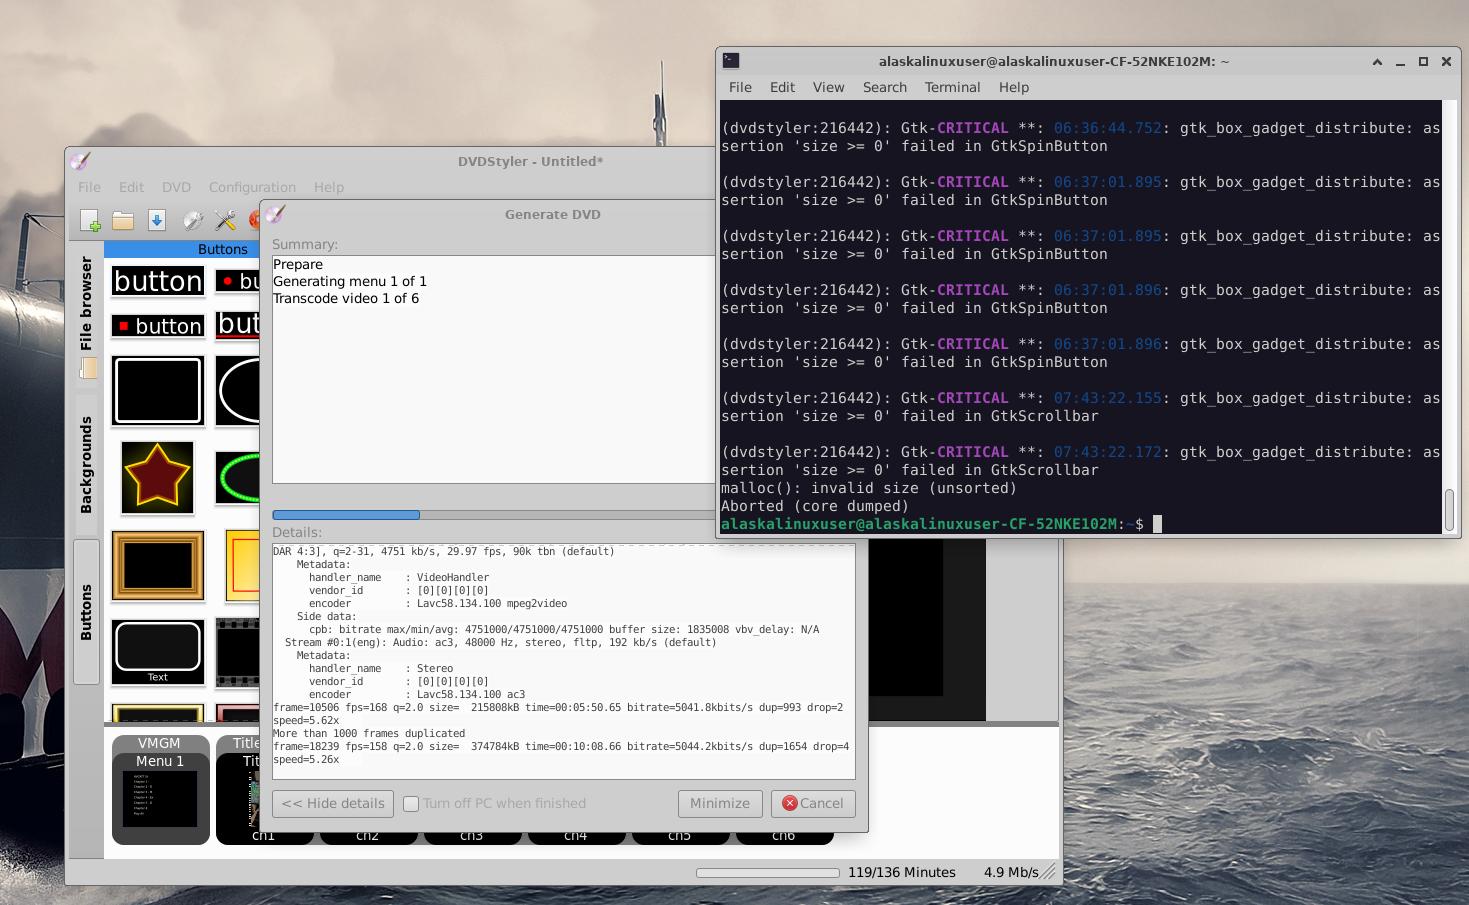Open settings via crossed tools icon
The image size is (1469, 905).
pos(225,221)
